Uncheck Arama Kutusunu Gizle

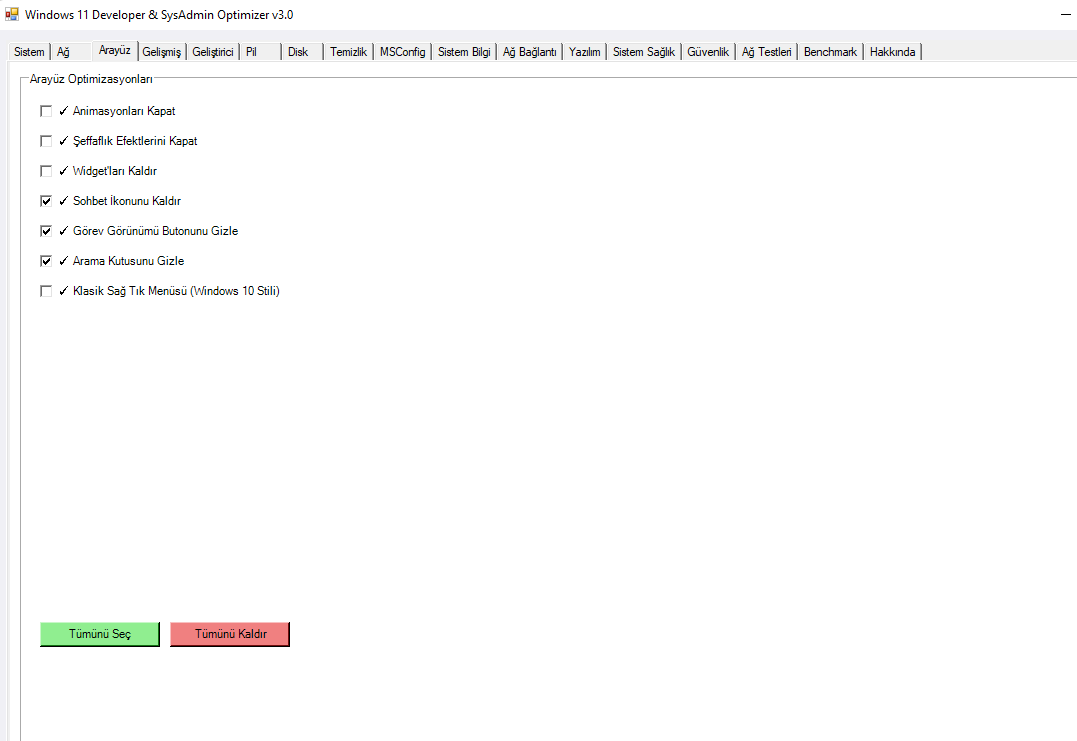pos(46,261)
